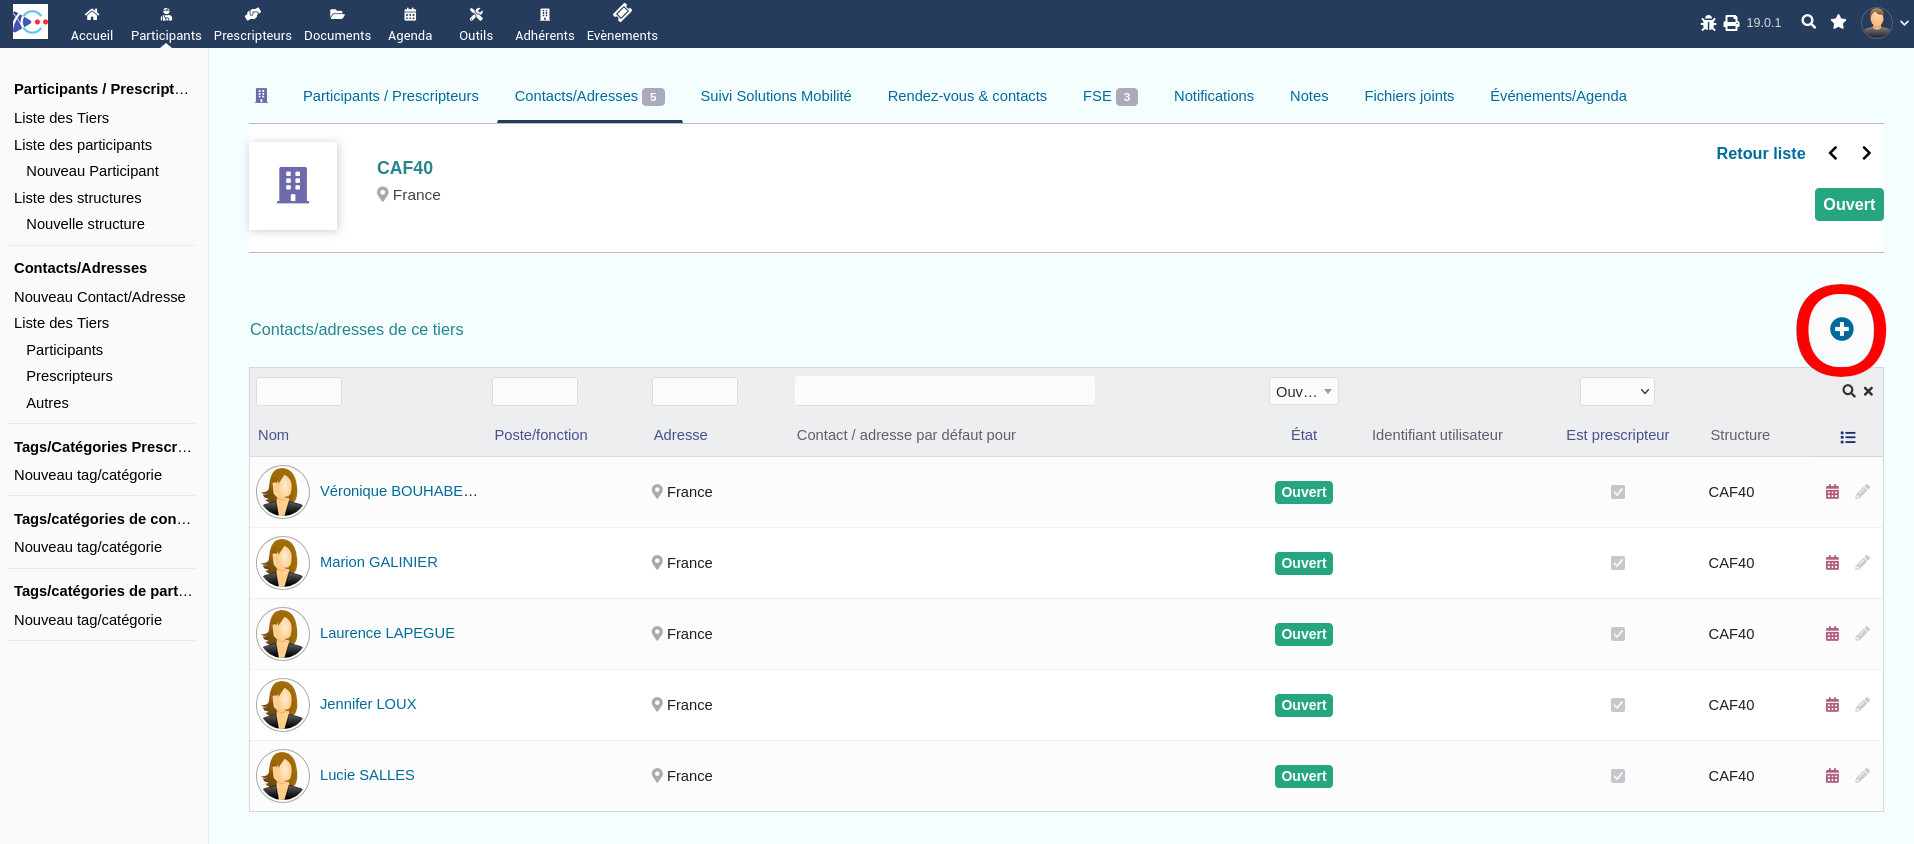The width and height of the screenshot is (1914, 844).
Task: Toggle prescripteur checkbox for Lucie SALLES
Action: 1617,776
